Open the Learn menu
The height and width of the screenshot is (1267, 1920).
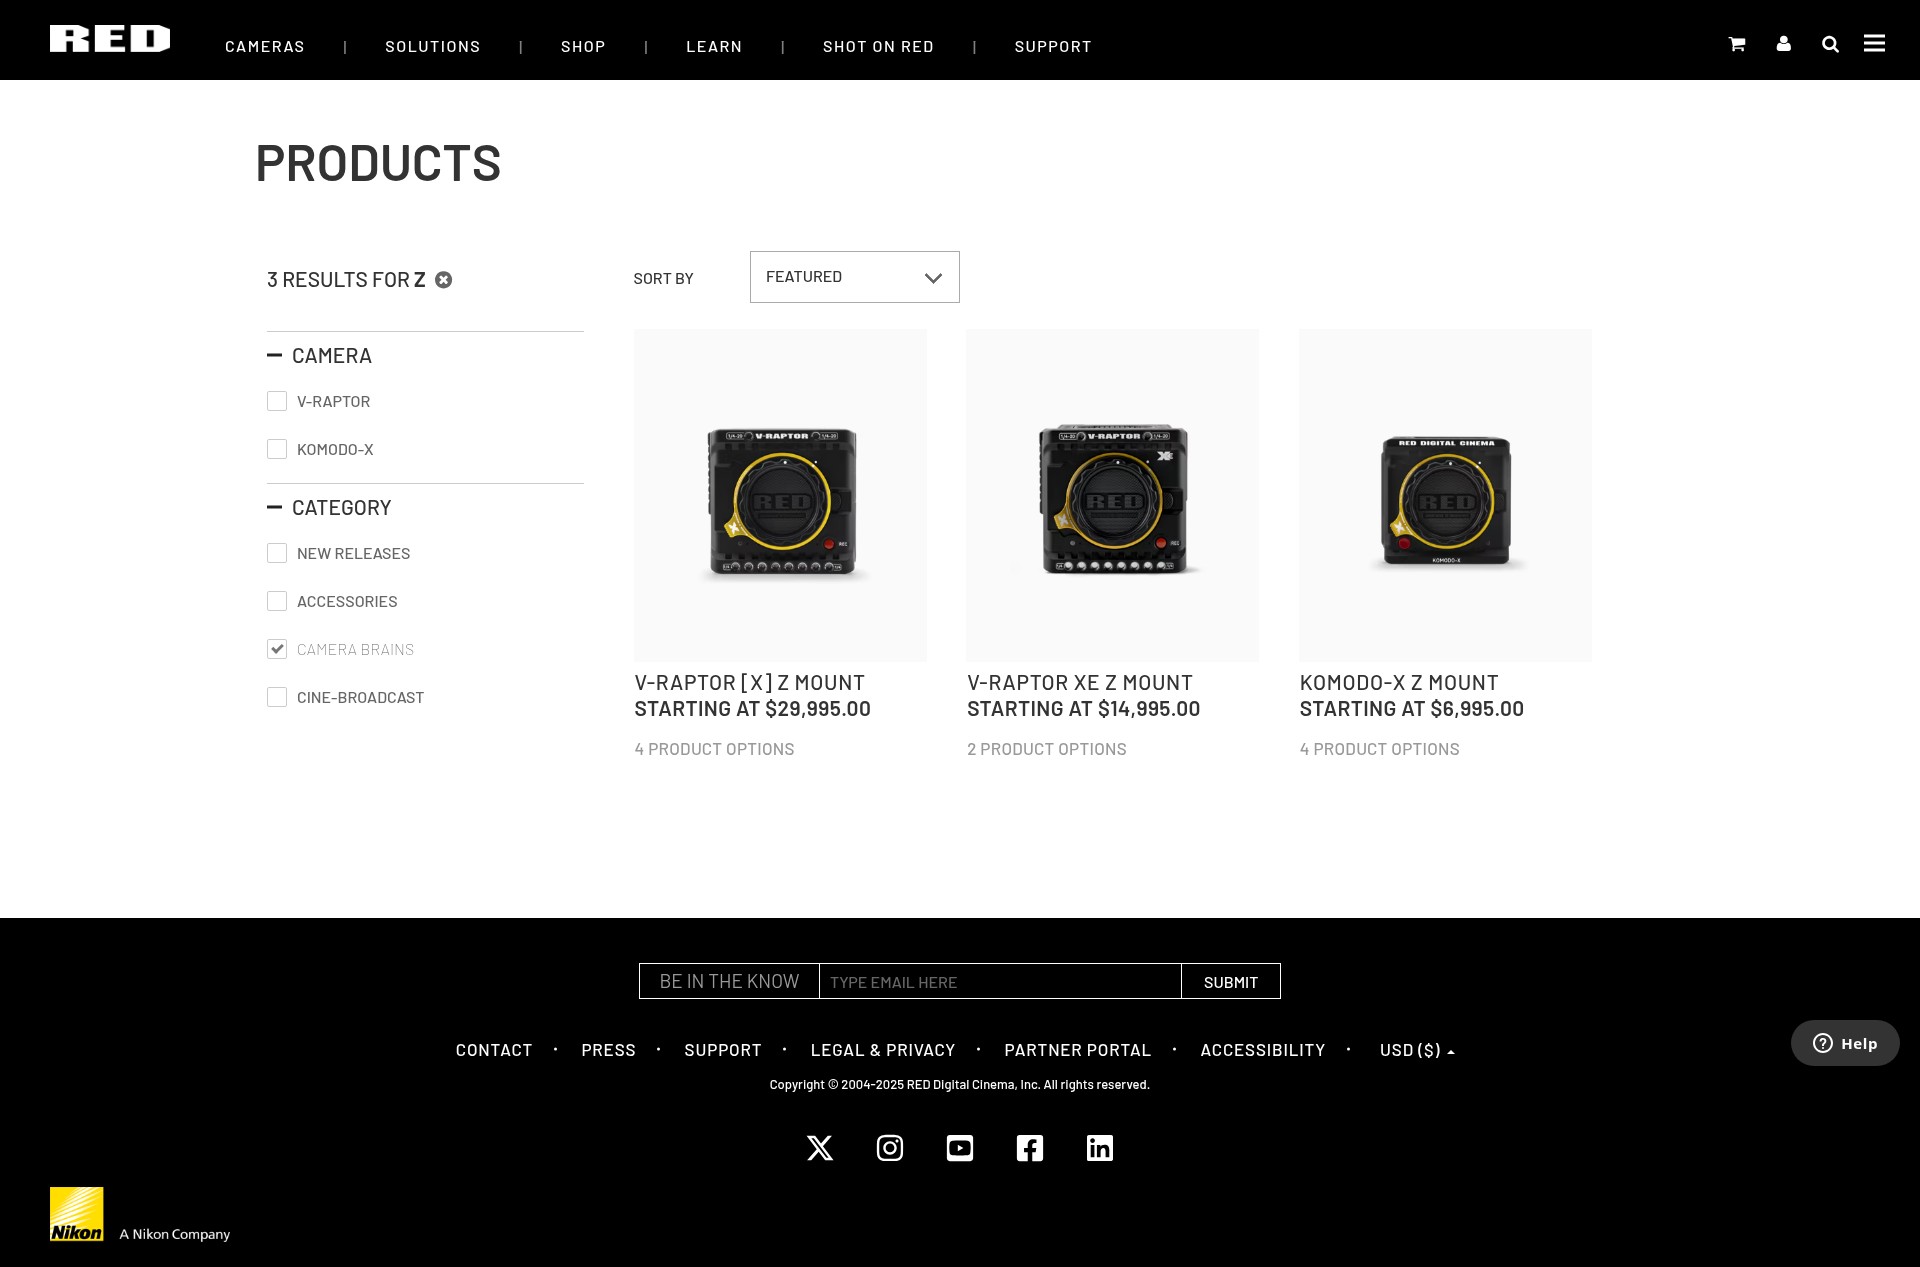pos(714,46)
